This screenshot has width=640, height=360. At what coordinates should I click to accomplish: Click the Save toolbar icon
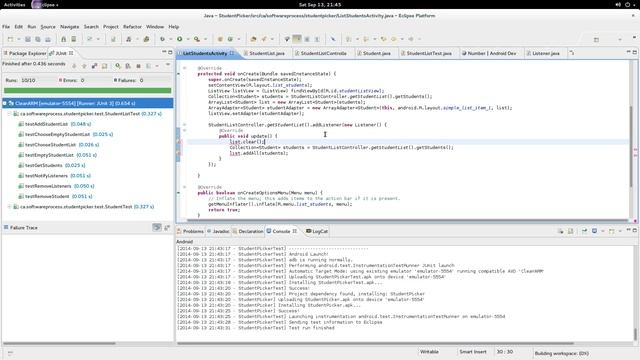tap(28, 39)
